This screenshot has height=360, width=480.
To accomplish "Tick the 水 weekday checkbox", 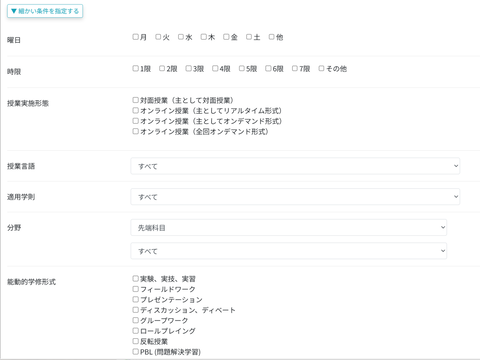I will pos(181,37).
